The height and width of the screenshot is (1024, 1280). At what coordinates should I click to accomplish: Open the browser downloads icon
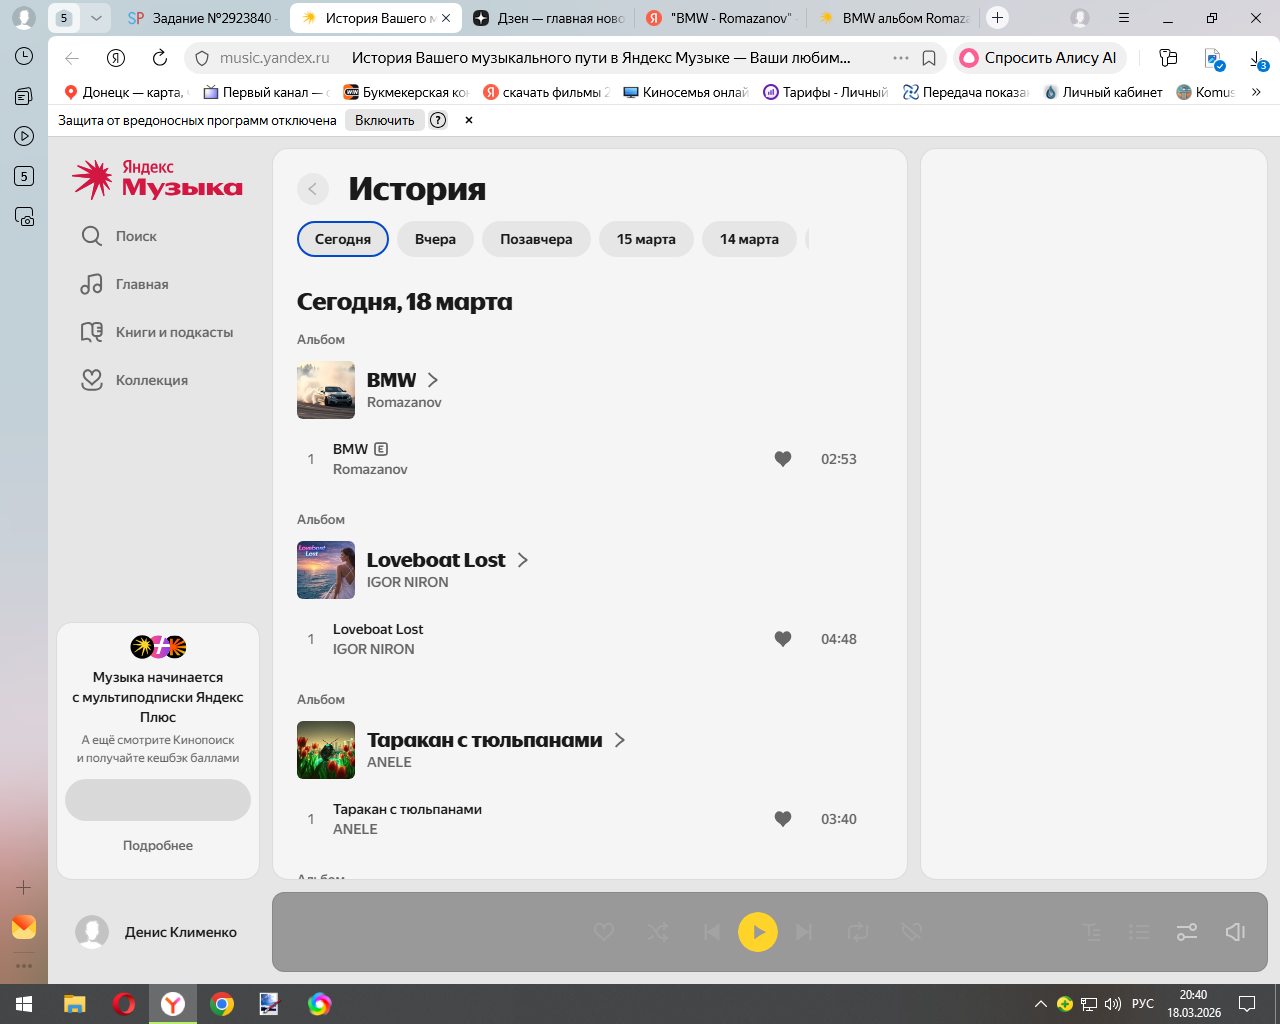(1259, 59)
